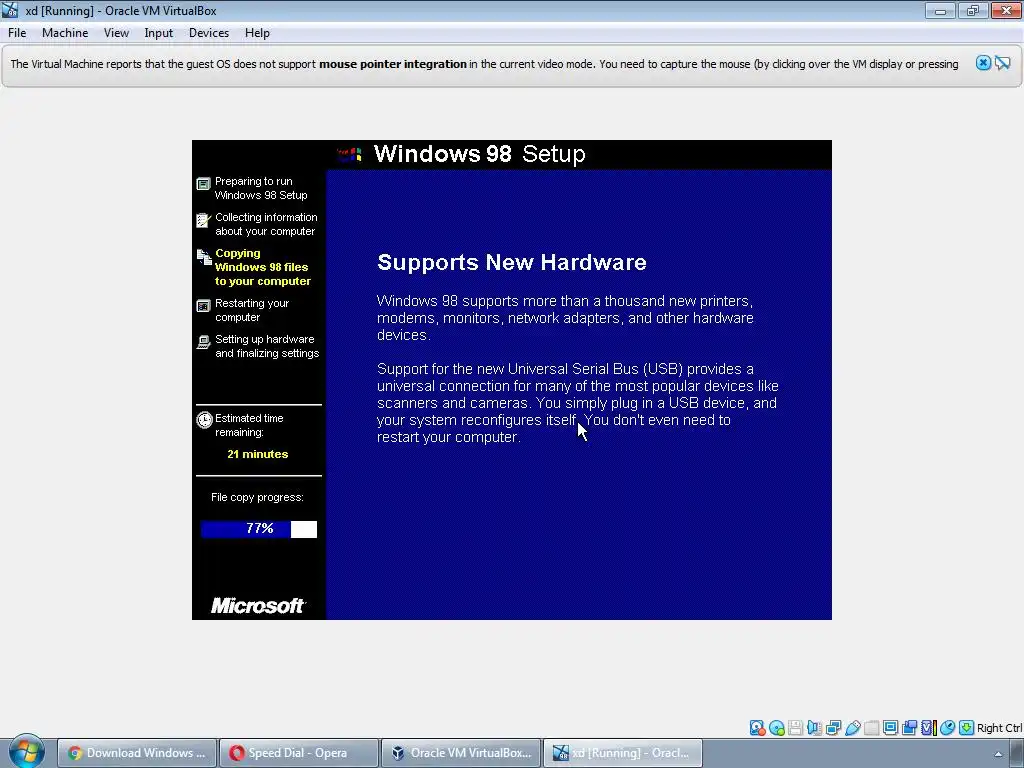Click the Supports New Hardware heading
The height and width of the screenshot is (768, 1024).
pyautogui.click(x=511, y=262)
